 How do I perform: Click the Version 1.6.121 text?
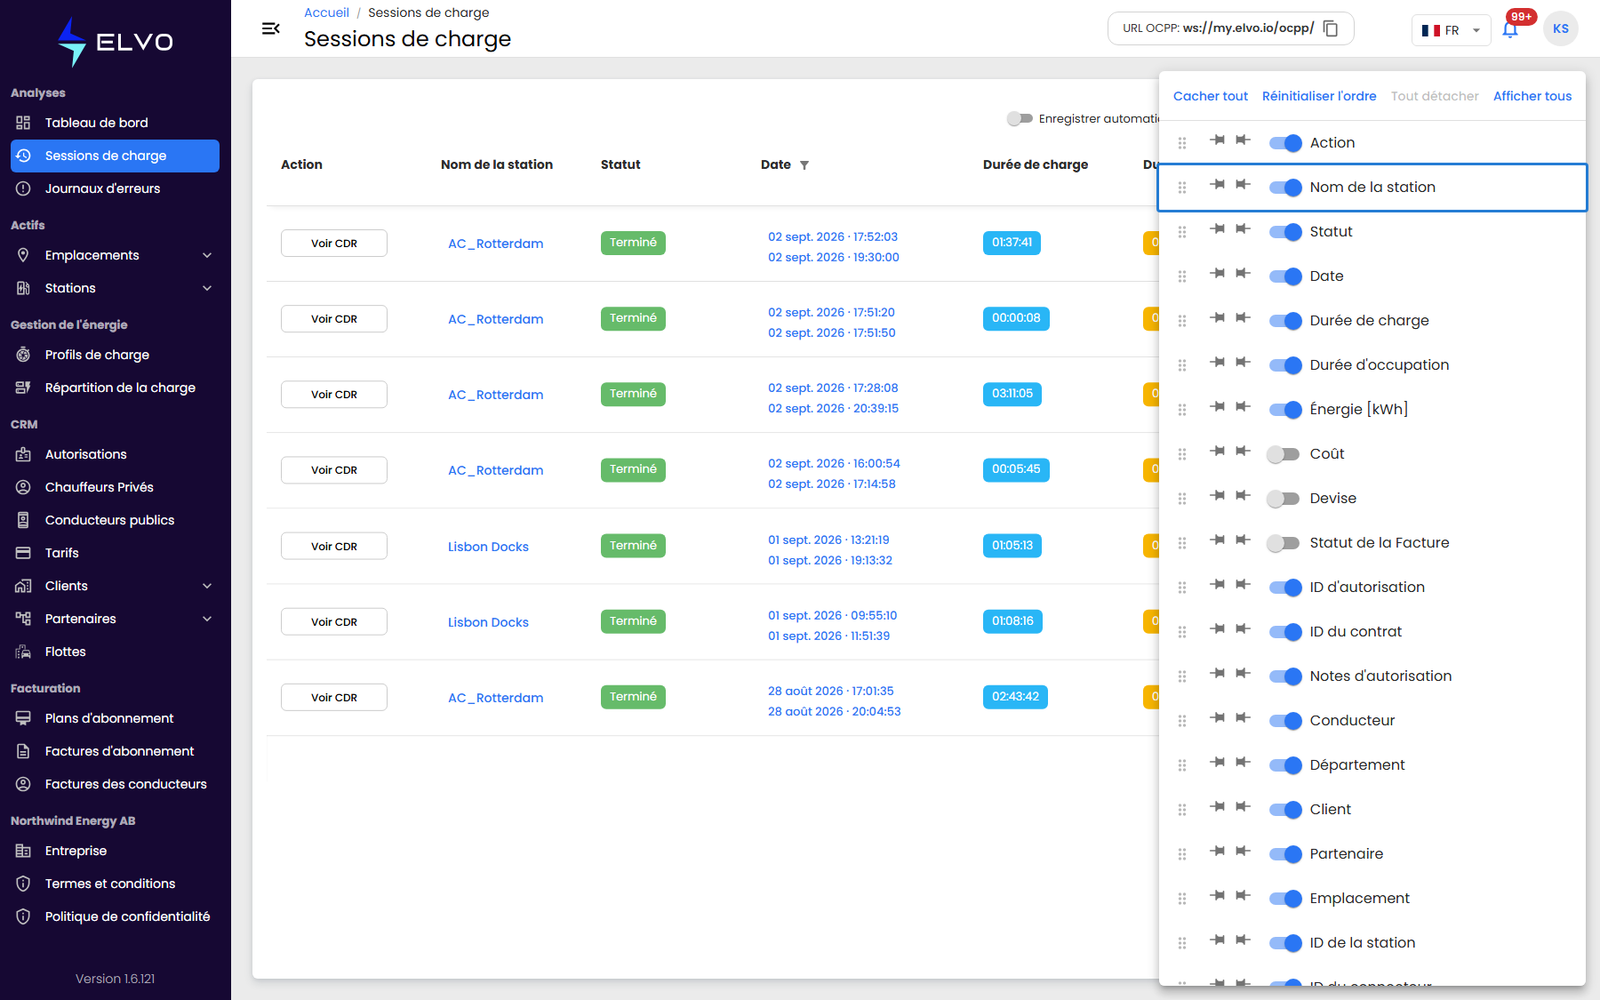115,979
